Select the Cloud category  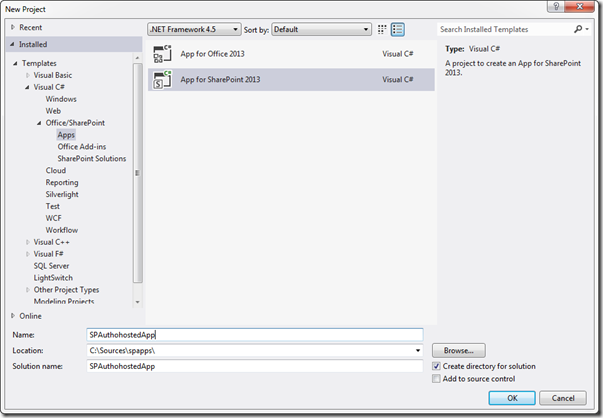point(56,170)
